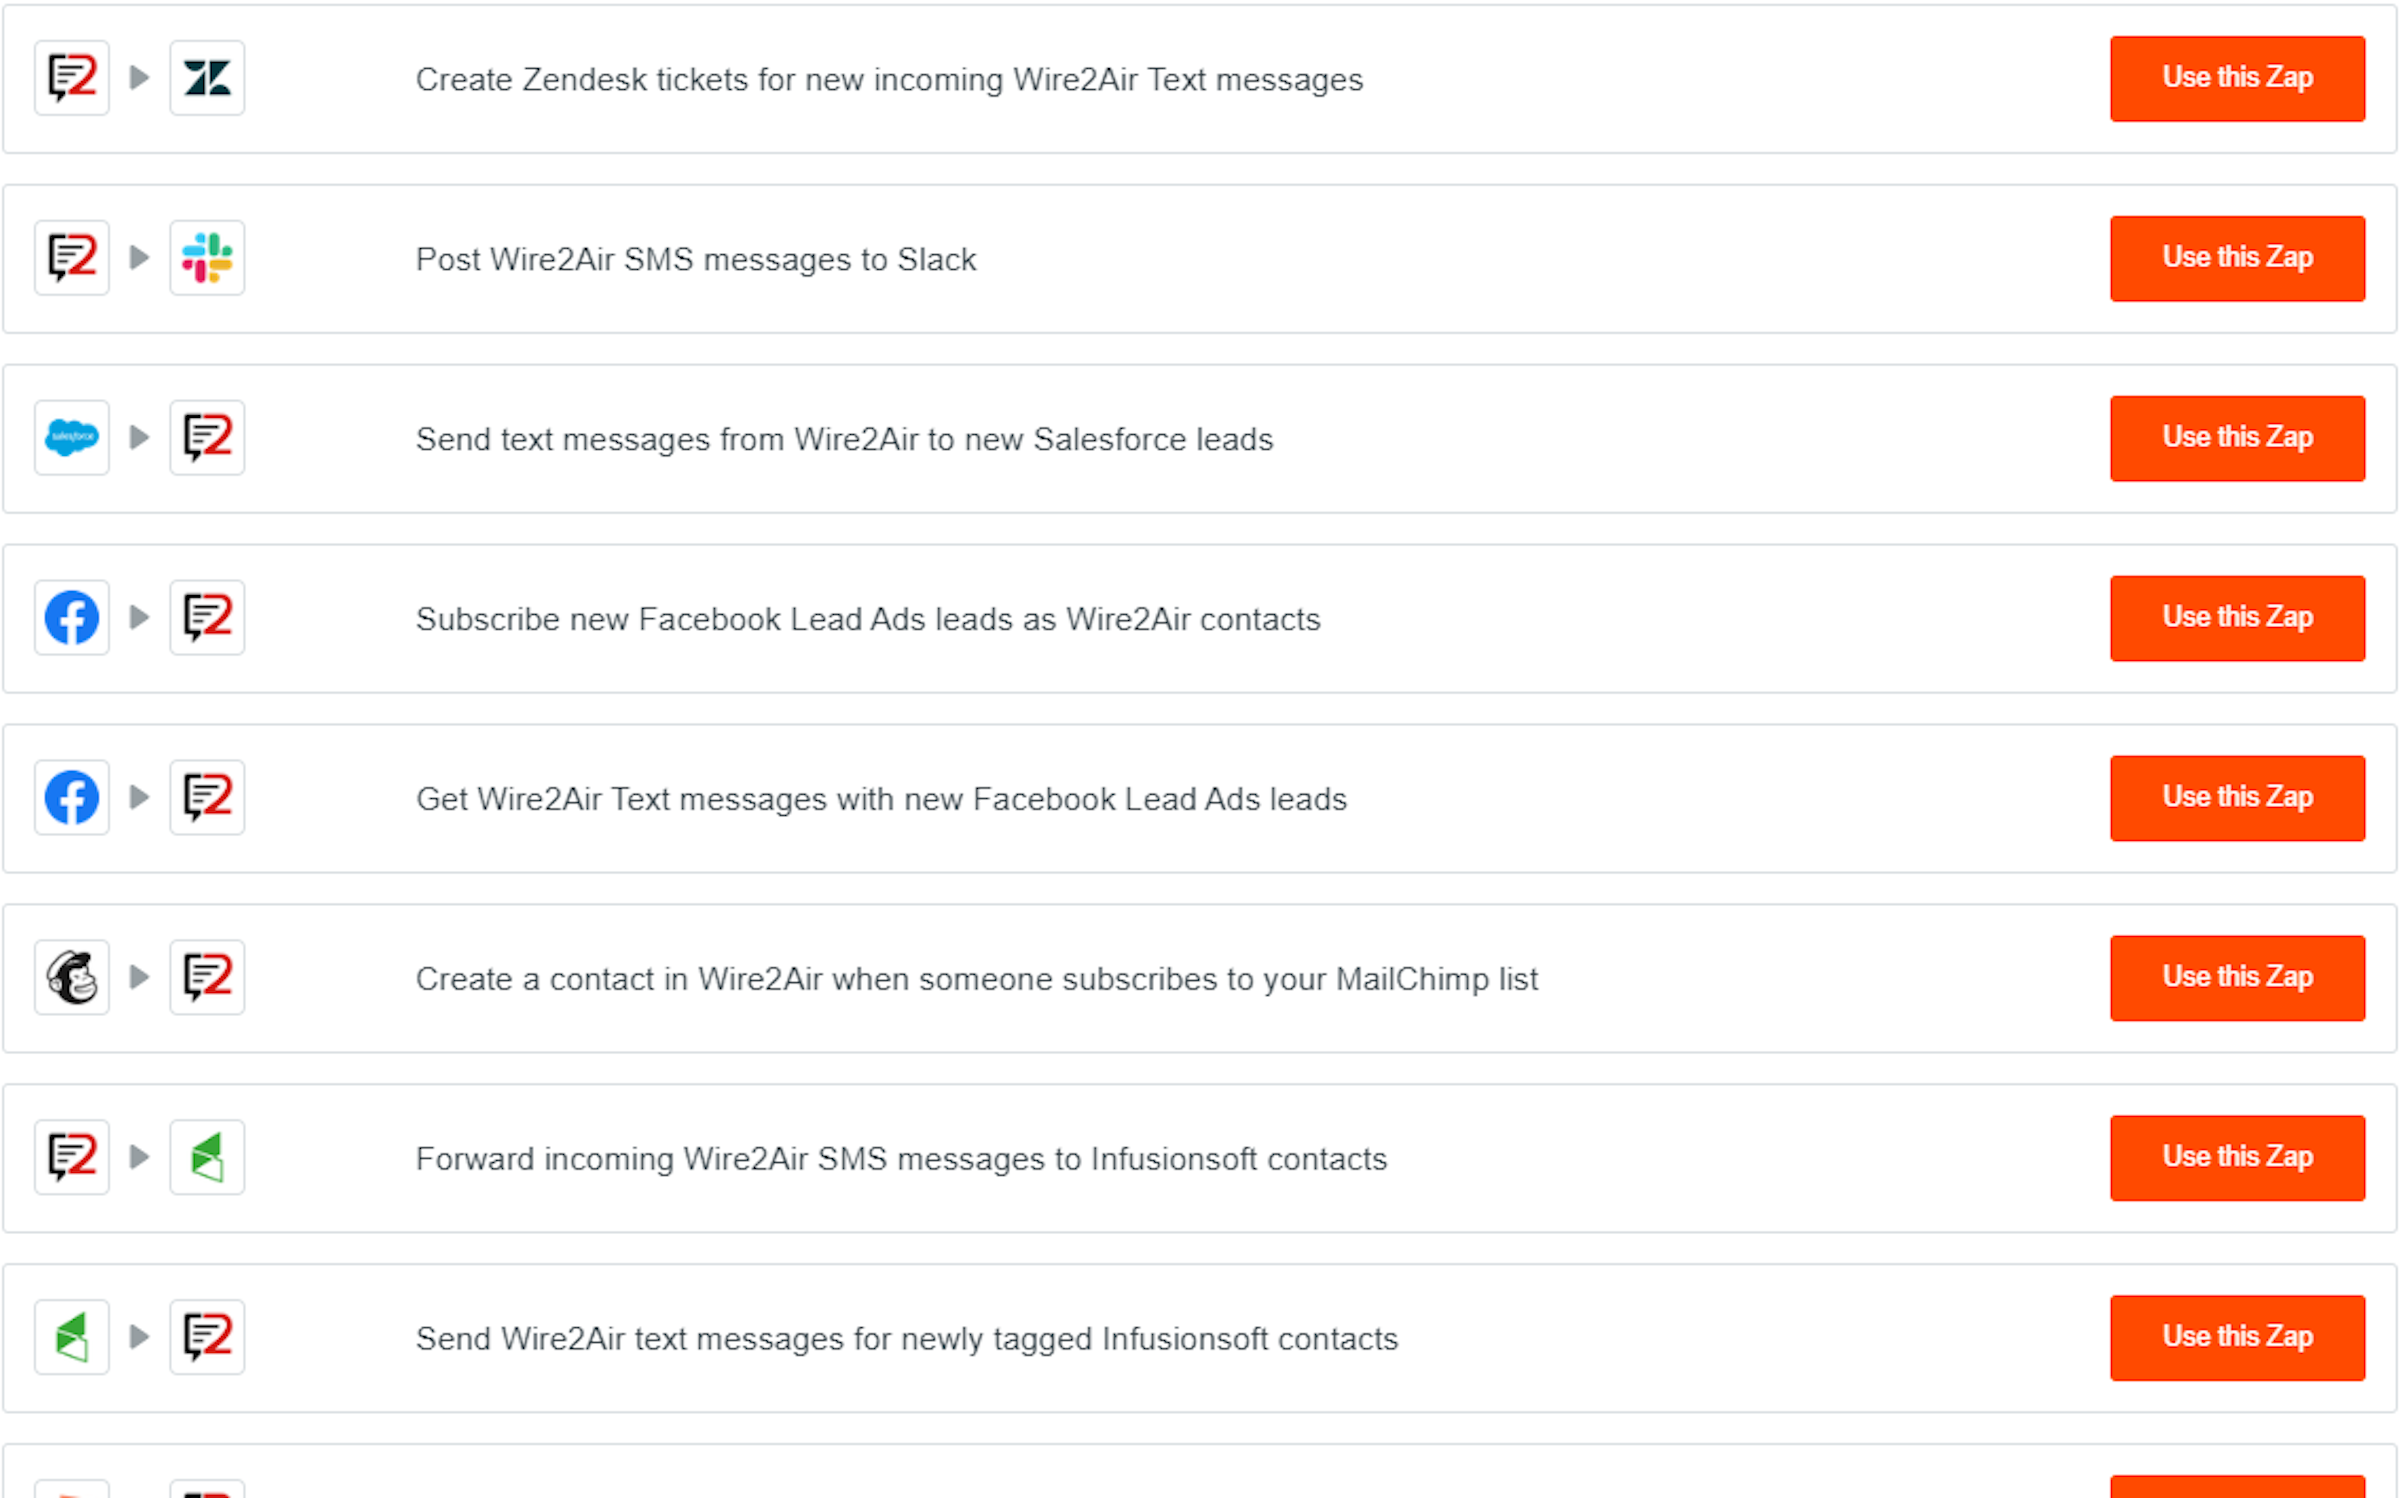Click the arrow between Salesforce and Wire2Air
This screenshot has height=1498, width=2400.
click(139, 438)
